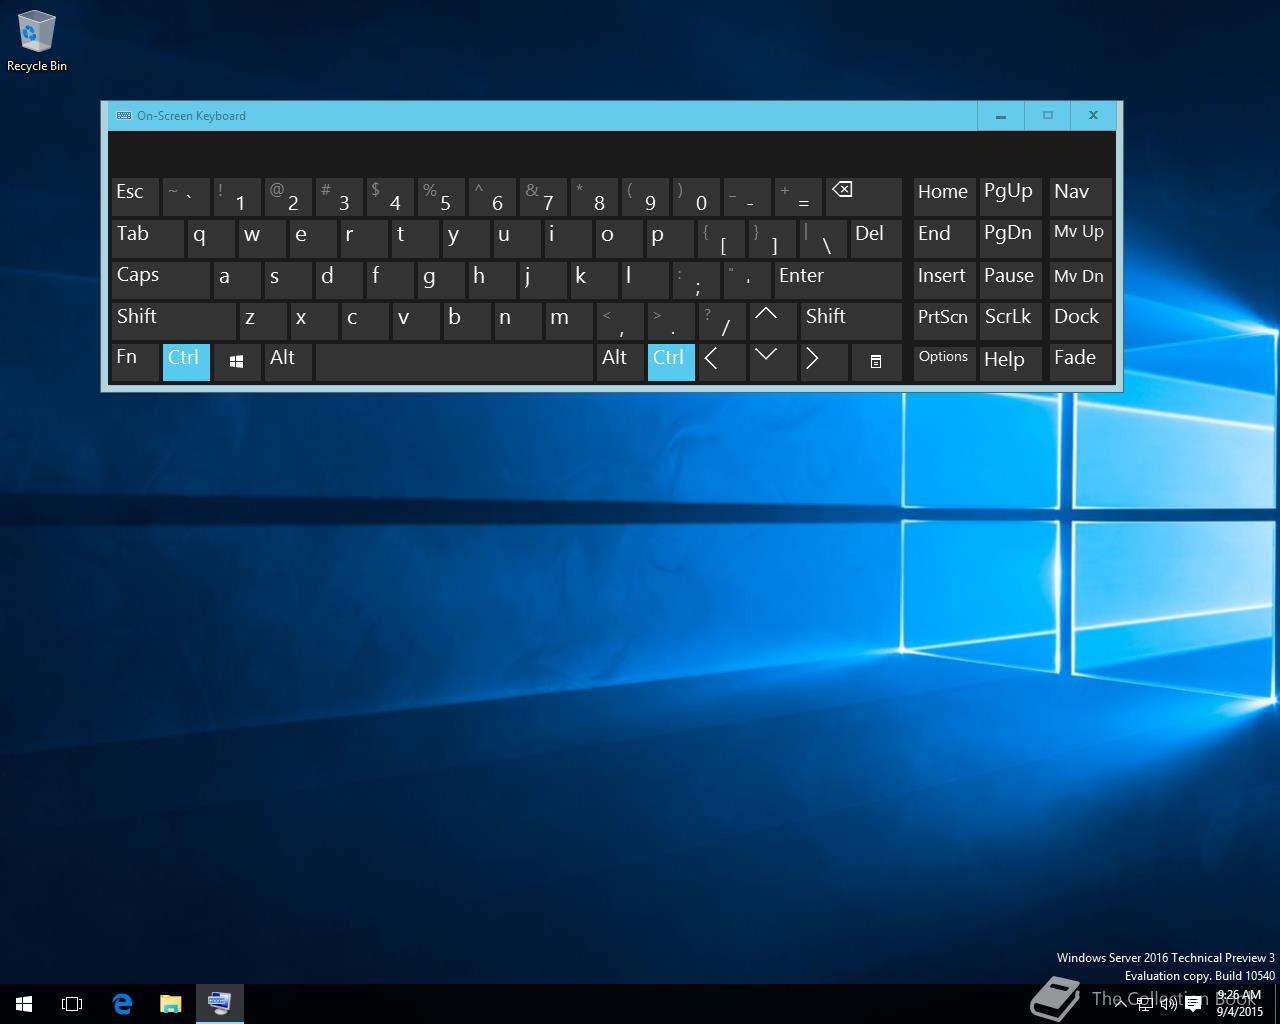
Task: Release the highlighted left Ctrl key
Action: pos(186,362)
